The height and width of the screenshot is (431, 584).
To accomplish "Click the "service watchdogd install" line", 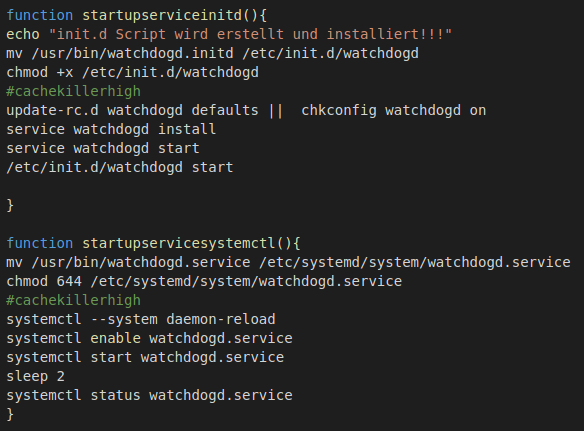I will pos(111,129).
